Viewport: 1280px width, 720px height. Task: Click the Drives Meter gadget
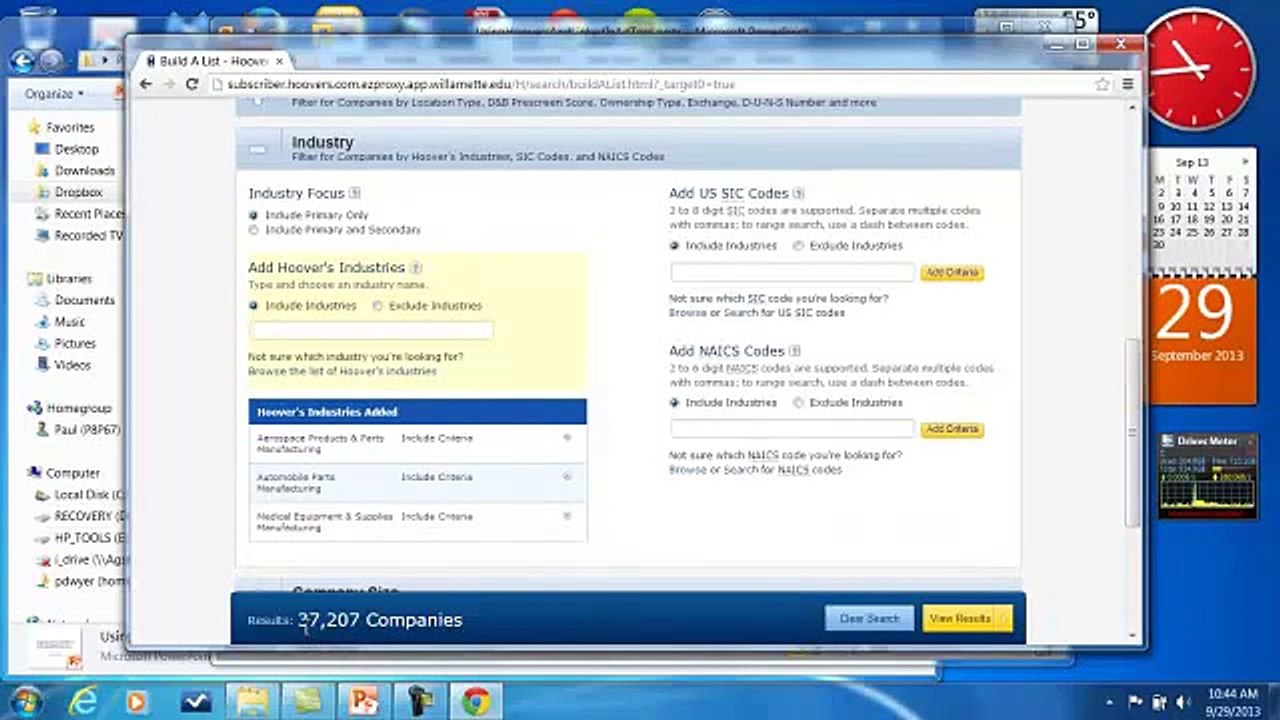1208,475
